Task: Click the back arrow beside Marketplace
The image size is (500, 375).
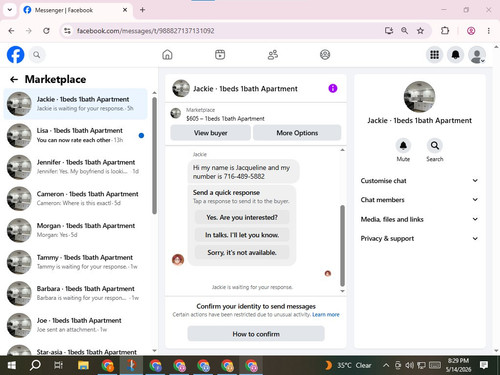Action: tap(14, 79)
